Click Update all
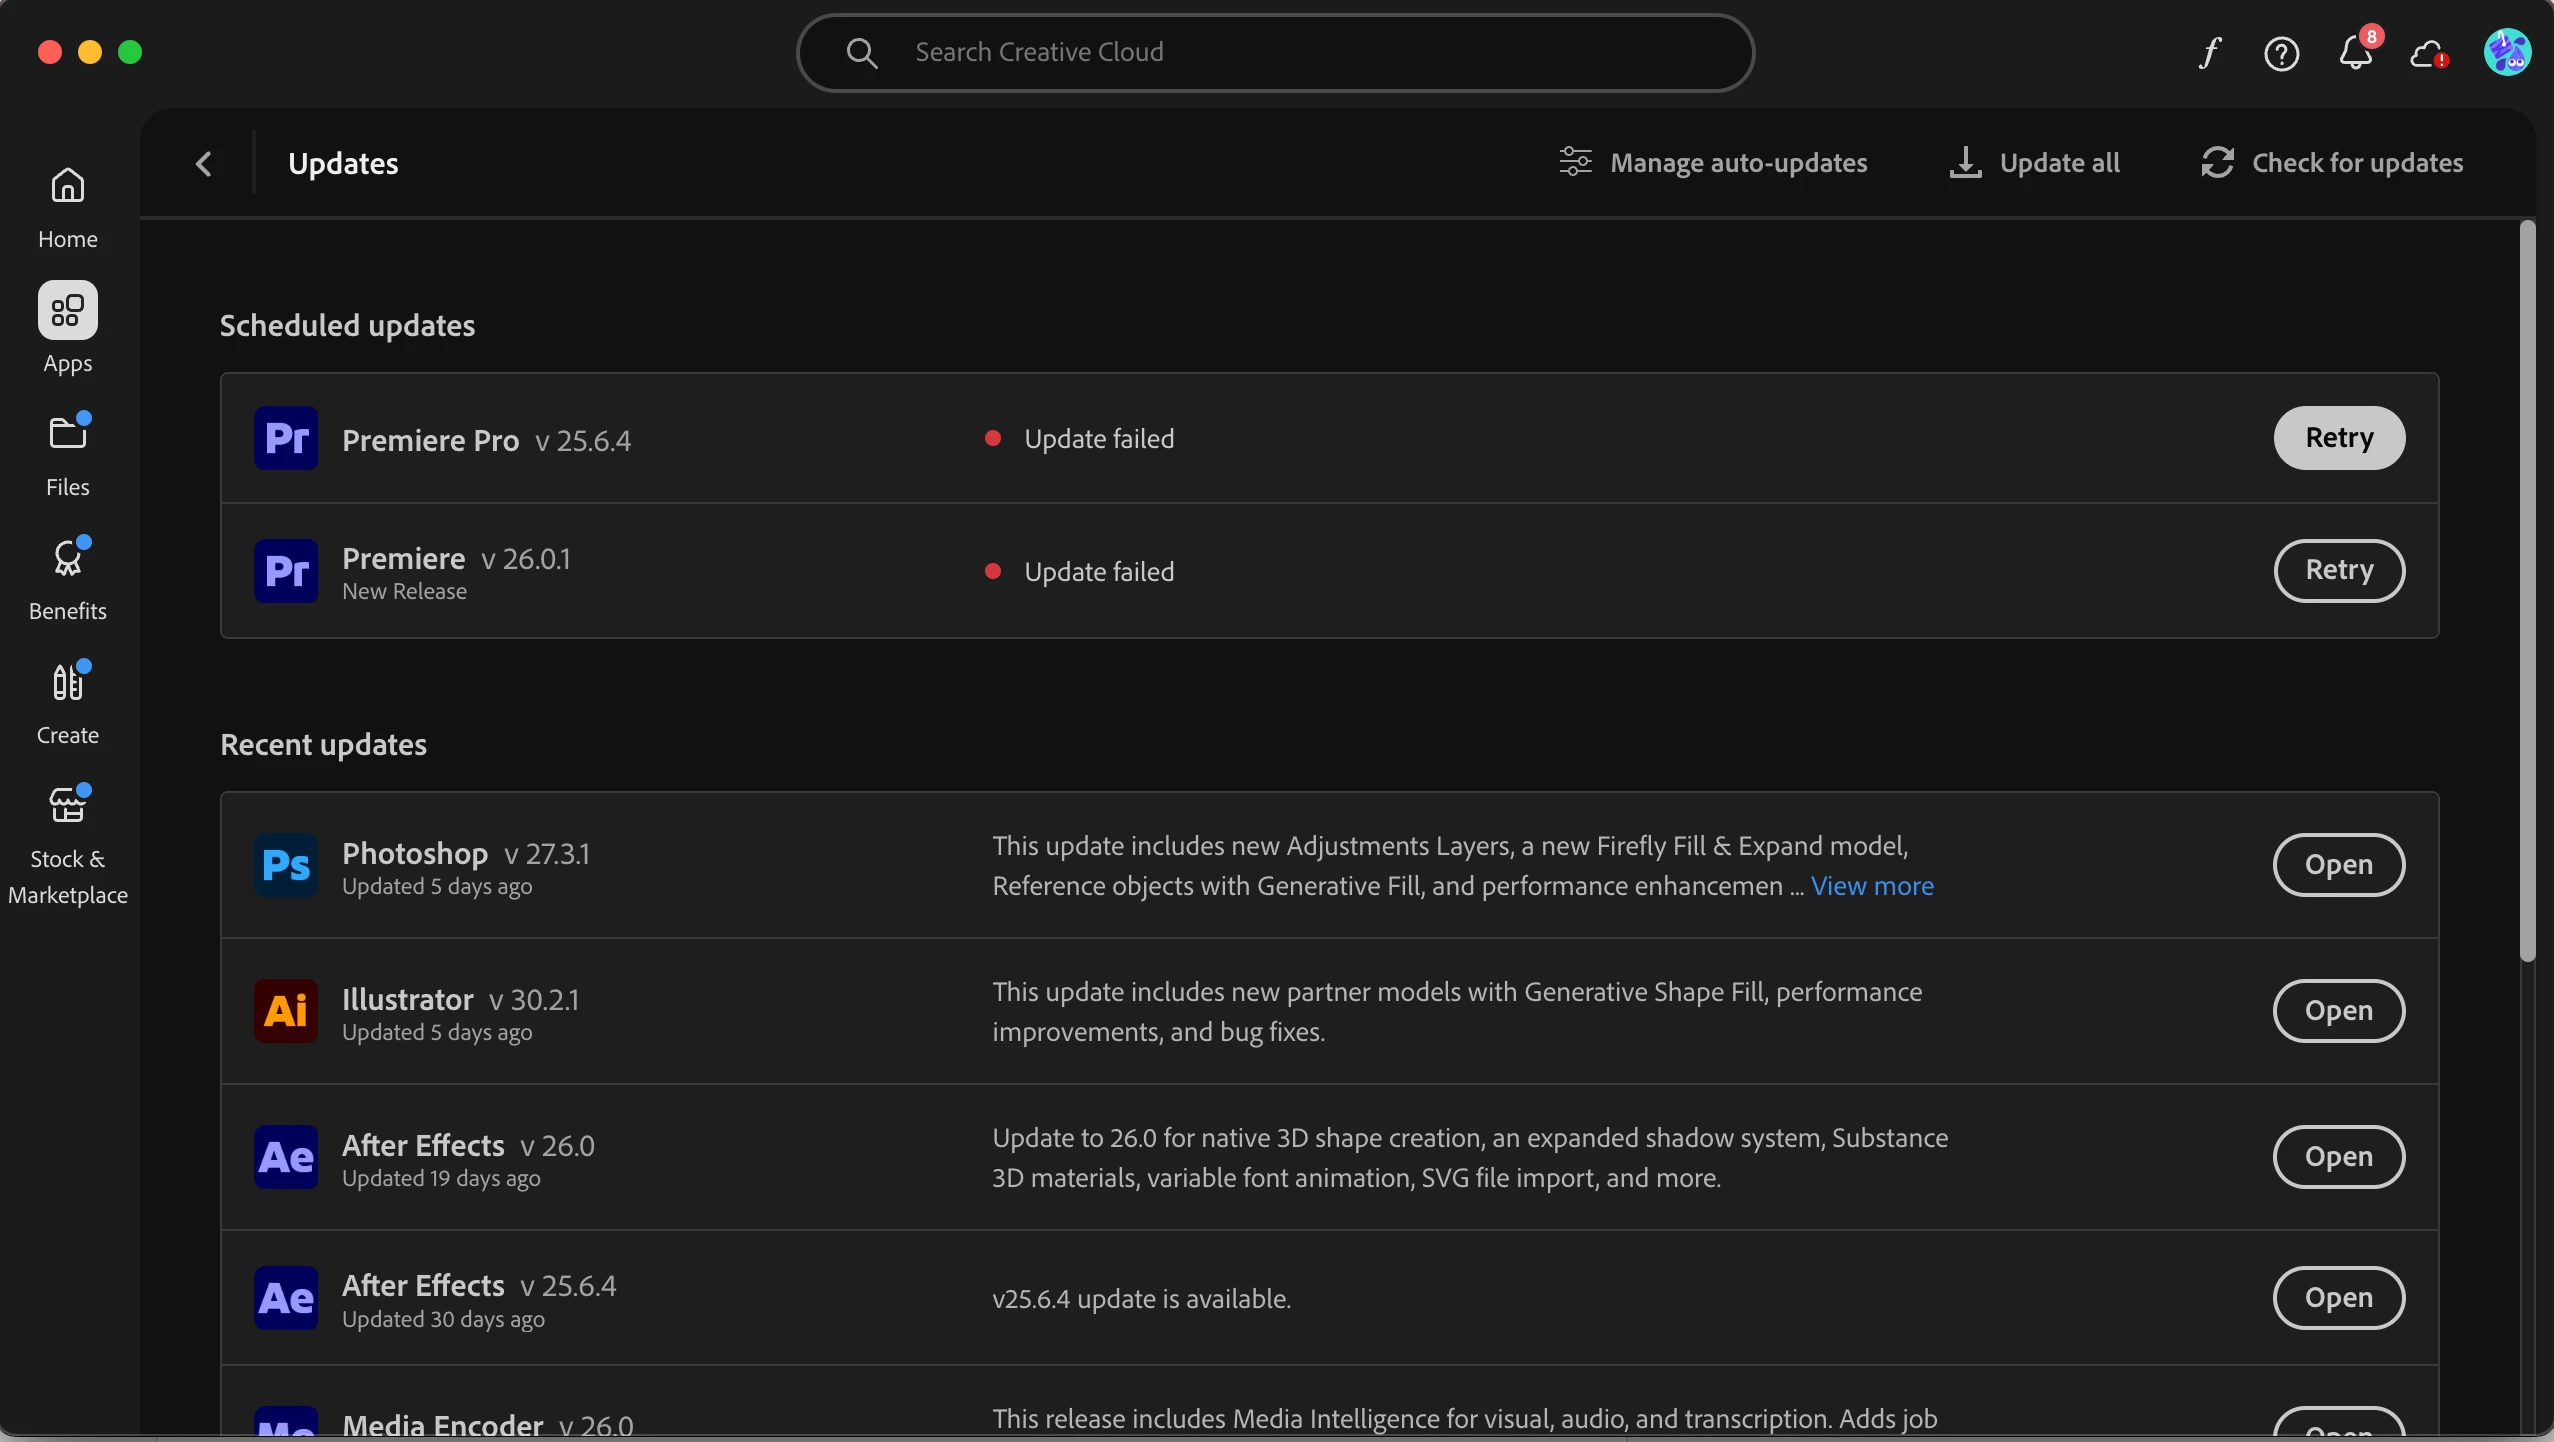This screenshot has height=1442, width=2554. (2034, 163)
